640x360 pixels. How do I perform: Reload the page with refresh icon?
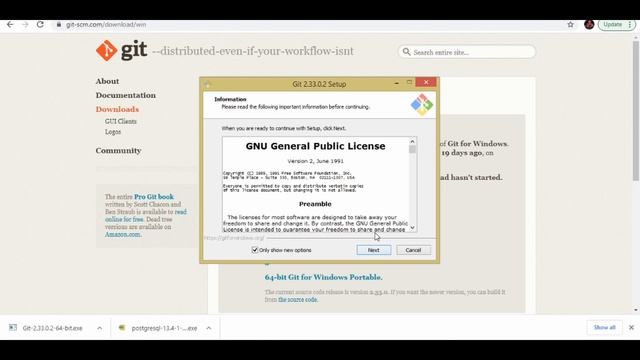(40, 24)
